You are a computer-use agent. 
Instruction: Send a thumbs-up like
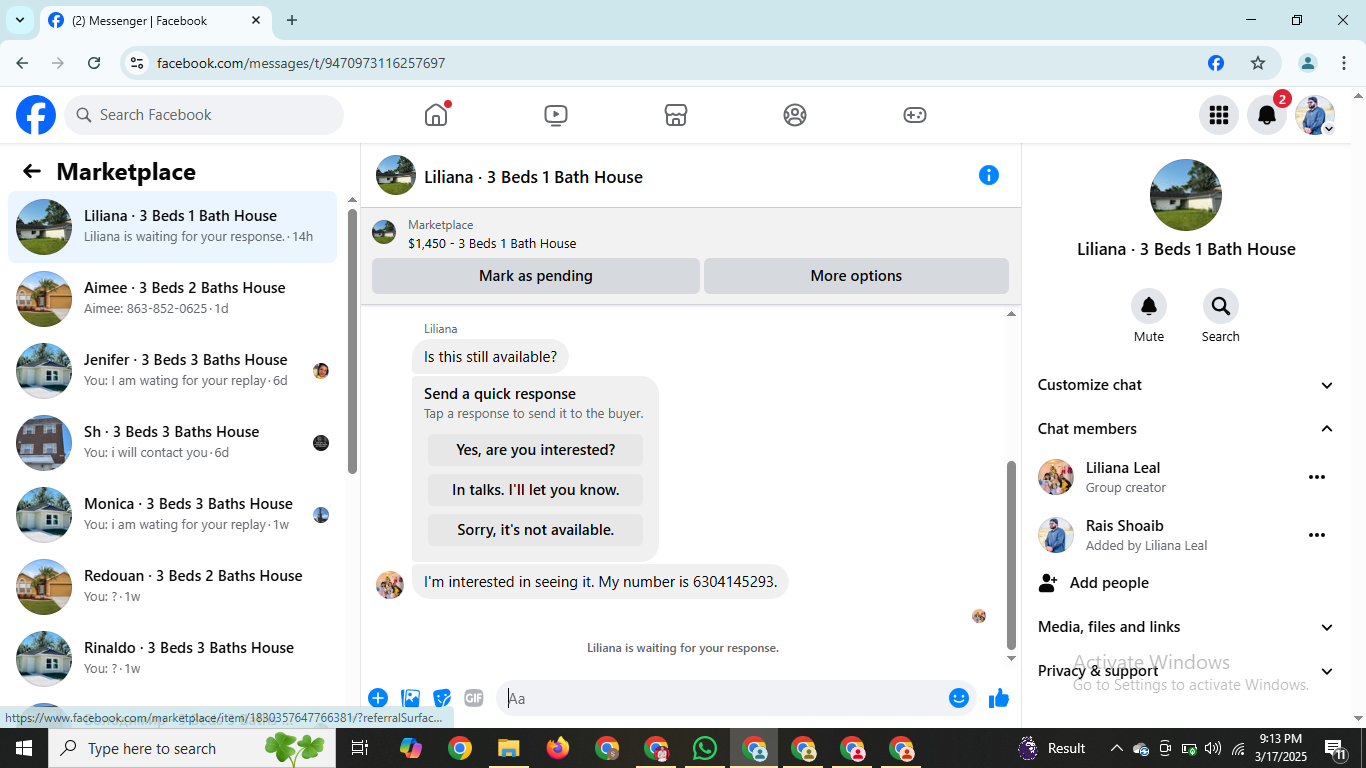[999, 698]
